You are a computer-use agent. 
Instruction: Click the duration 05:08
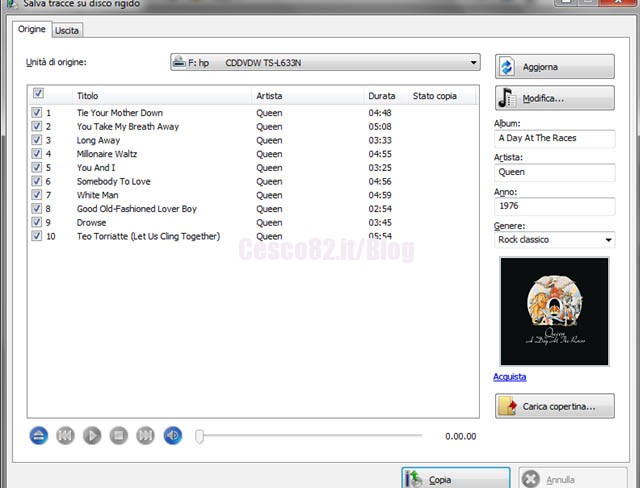[380, 126]
